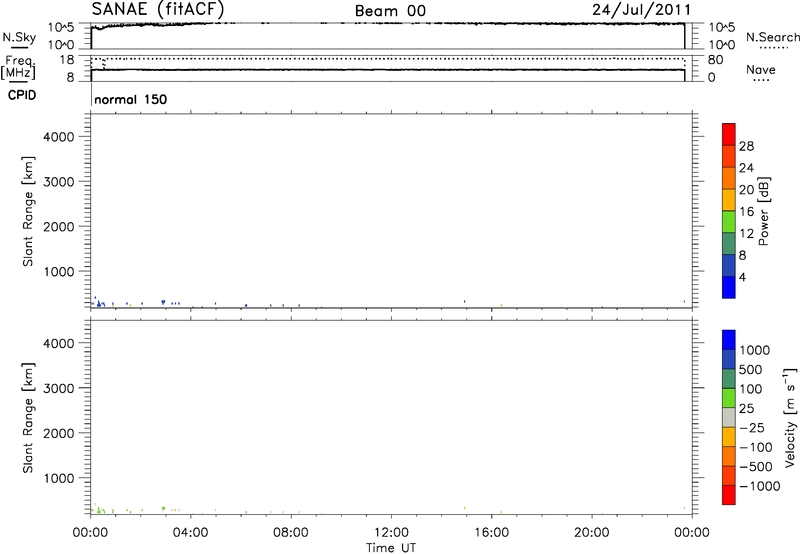Click the 80 tick label of the Nave axis
Image resolution: width=800 pixels, height=554 pixels.
click(715, 60)
